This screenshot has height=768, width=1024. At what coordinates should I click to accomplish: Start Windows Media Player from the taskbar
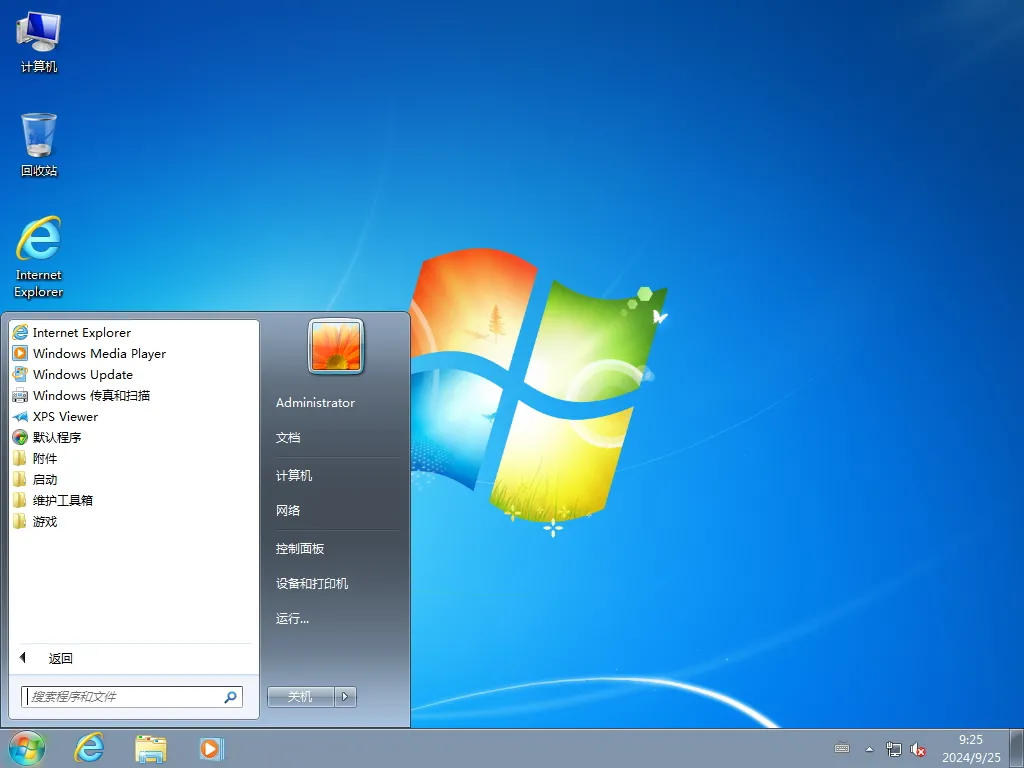[211, 748]
